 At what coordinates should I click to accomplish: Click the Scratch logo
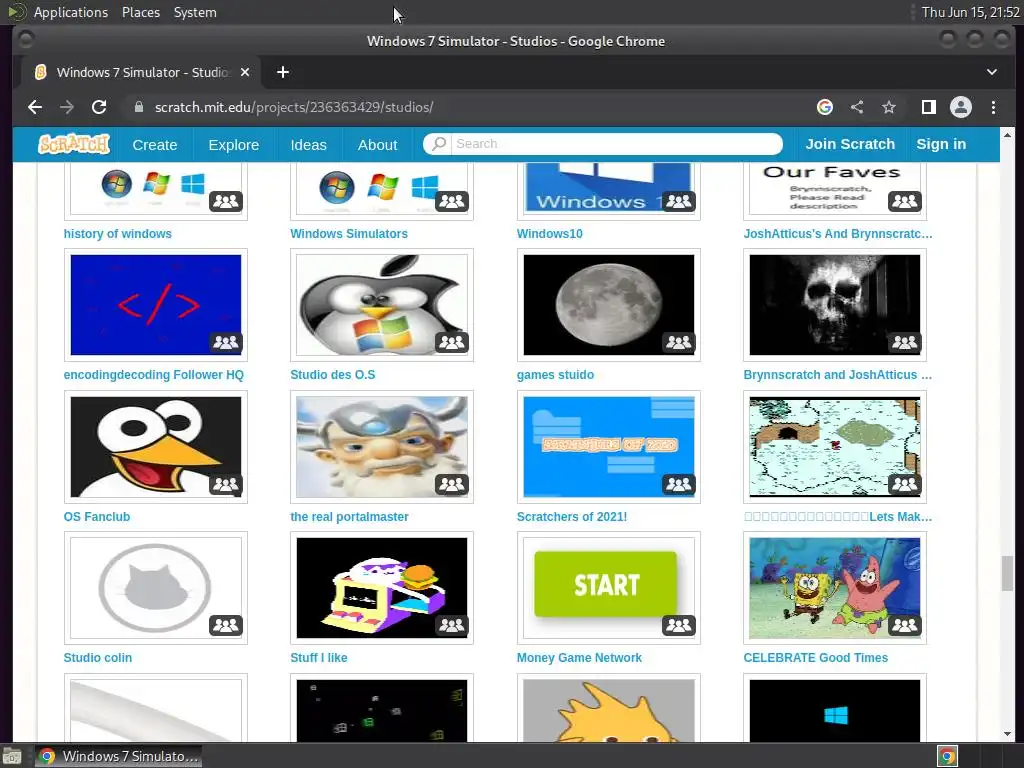pyautogui.click(x=74, y=144)
